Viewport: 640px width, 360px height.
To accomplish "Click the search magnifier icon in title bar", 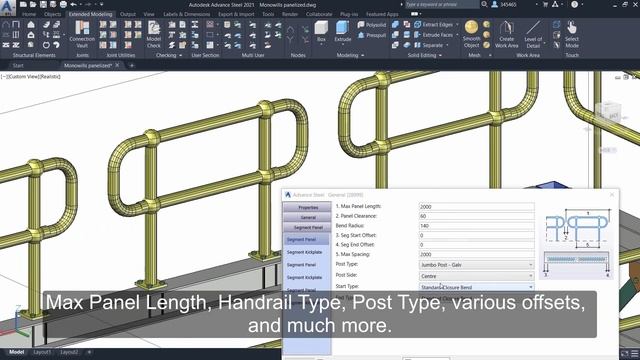I will (x=484, y=4).
